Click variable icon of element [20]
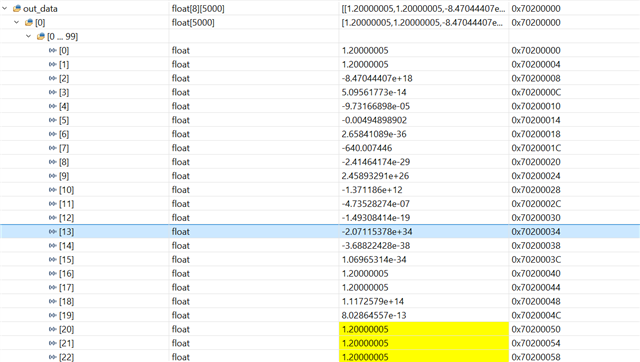The image size is (640, 362). [52, 329]
